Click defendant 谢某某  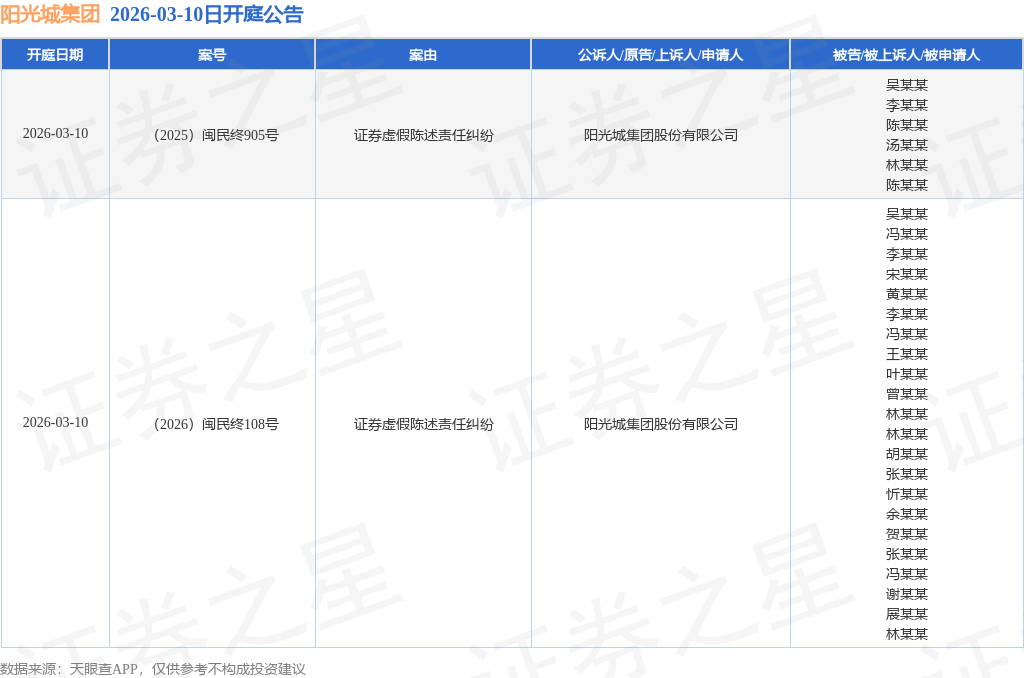click(x=906, y=594)
